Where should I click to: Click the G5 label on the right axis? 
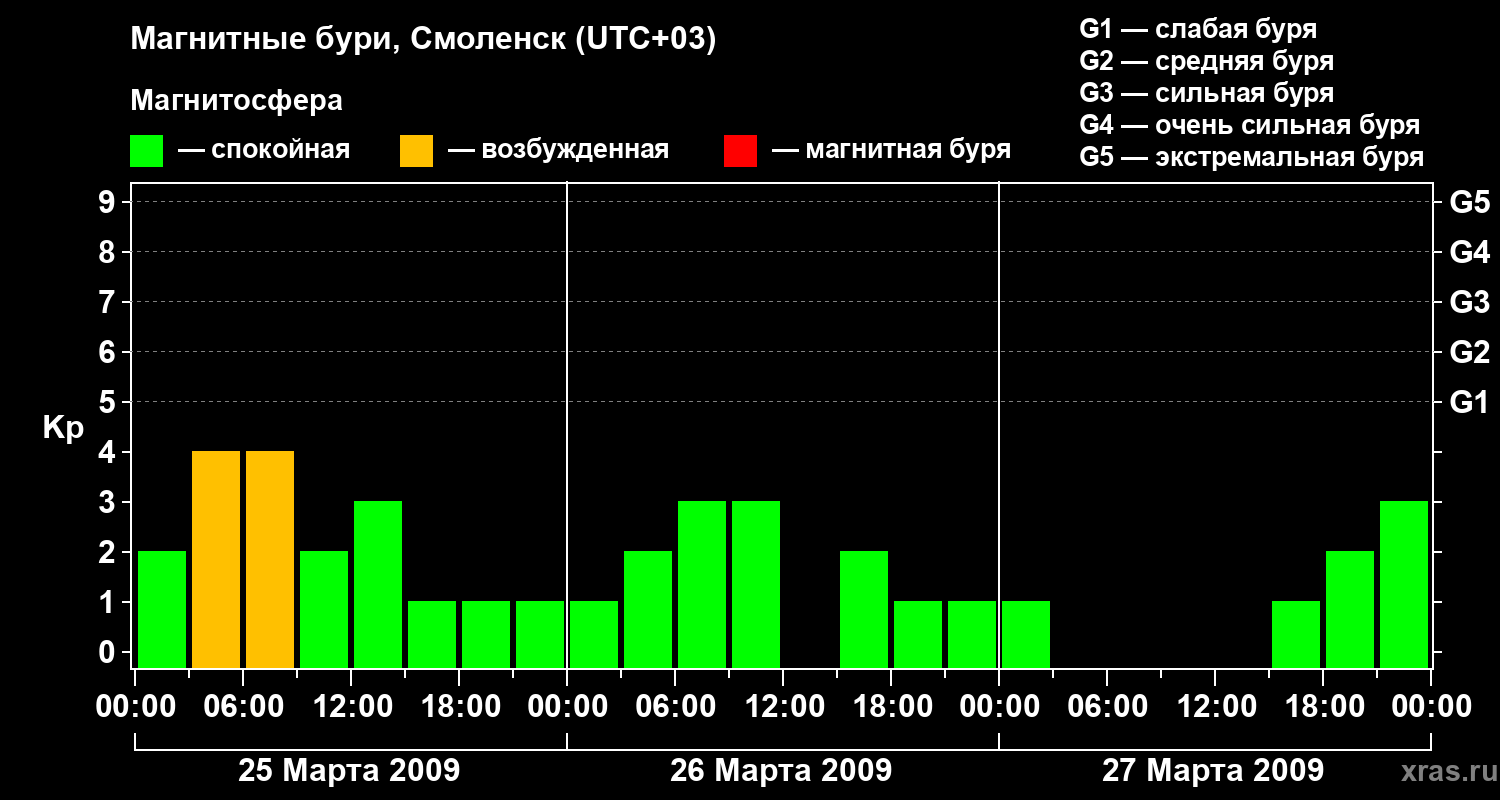(x=1470, y=203)
